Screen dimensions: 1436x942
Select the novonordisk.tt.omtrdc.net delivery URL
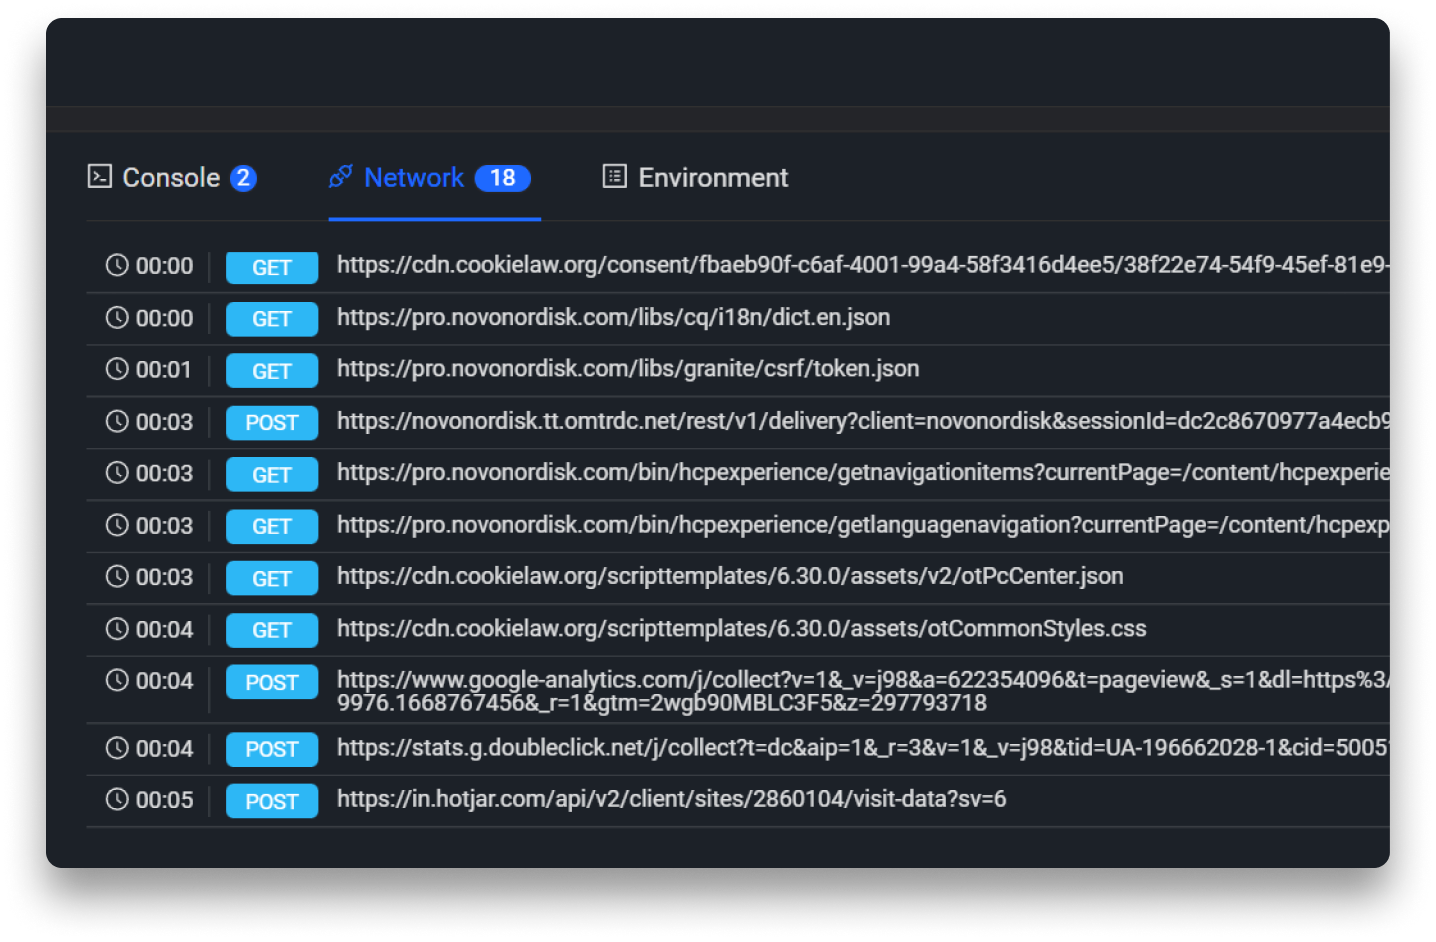tap(863, 421)
